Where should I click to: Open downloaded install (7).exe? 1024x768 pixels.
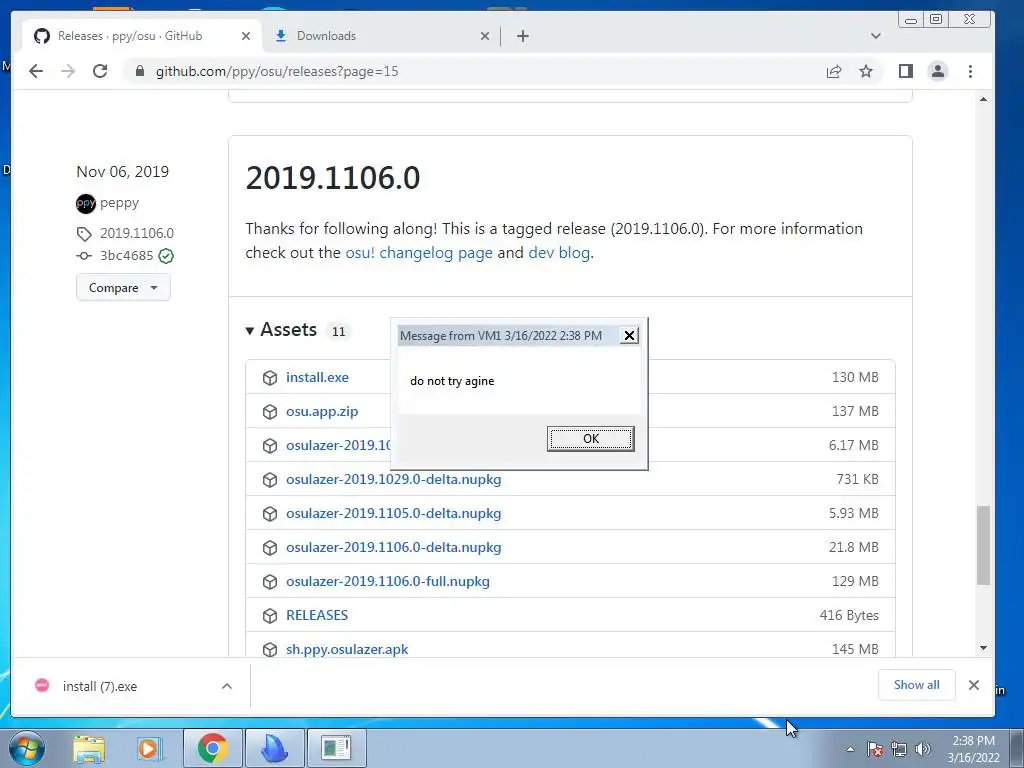pos(100,686)
